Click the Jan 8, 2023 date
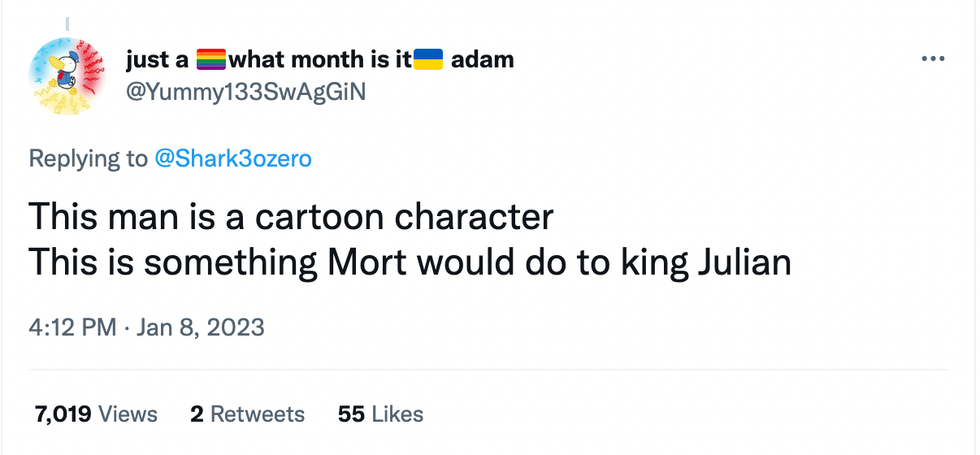The image size is (980, 455). 202,327
